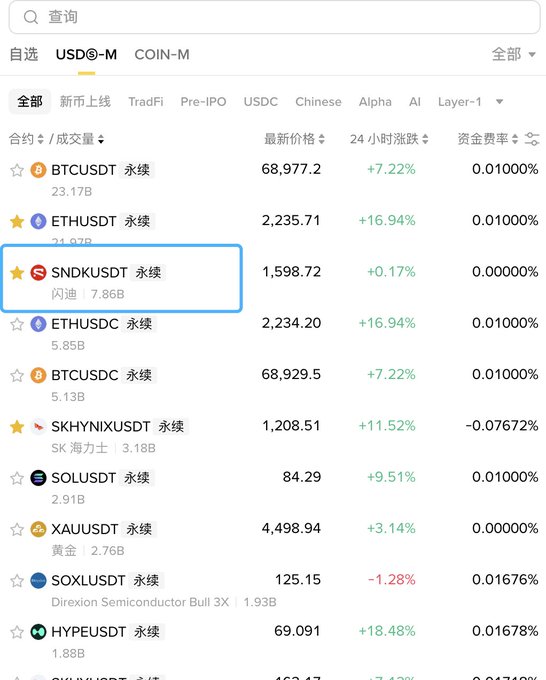The width and height of the screenshot is (546, 680).
Task: Expand more categories arrow after Layer-1
Action: 500,102
